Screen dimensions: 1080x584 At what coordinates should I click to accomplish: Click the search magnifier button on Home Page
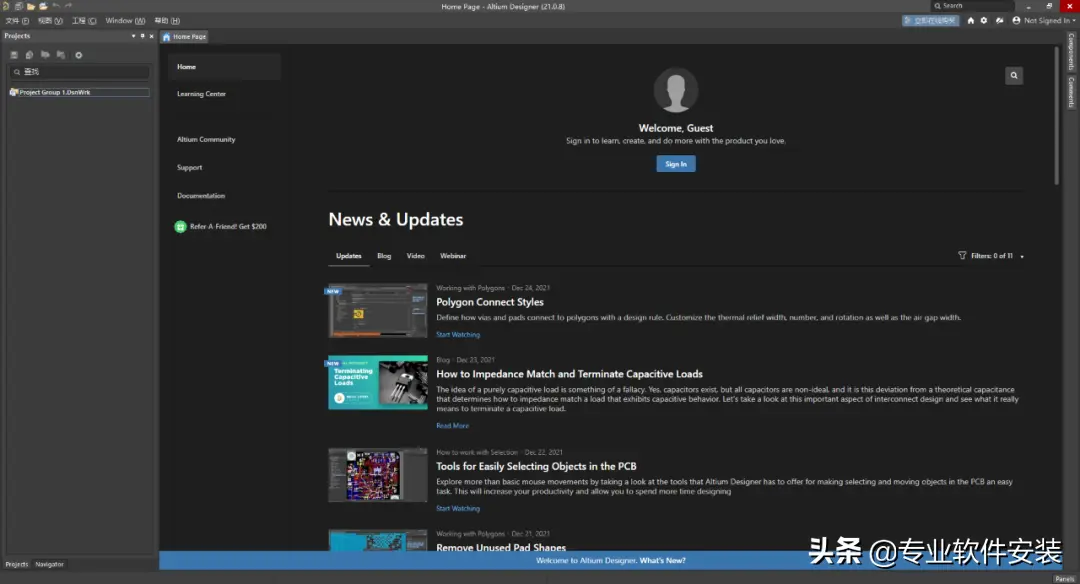(x=1014, y=76)
